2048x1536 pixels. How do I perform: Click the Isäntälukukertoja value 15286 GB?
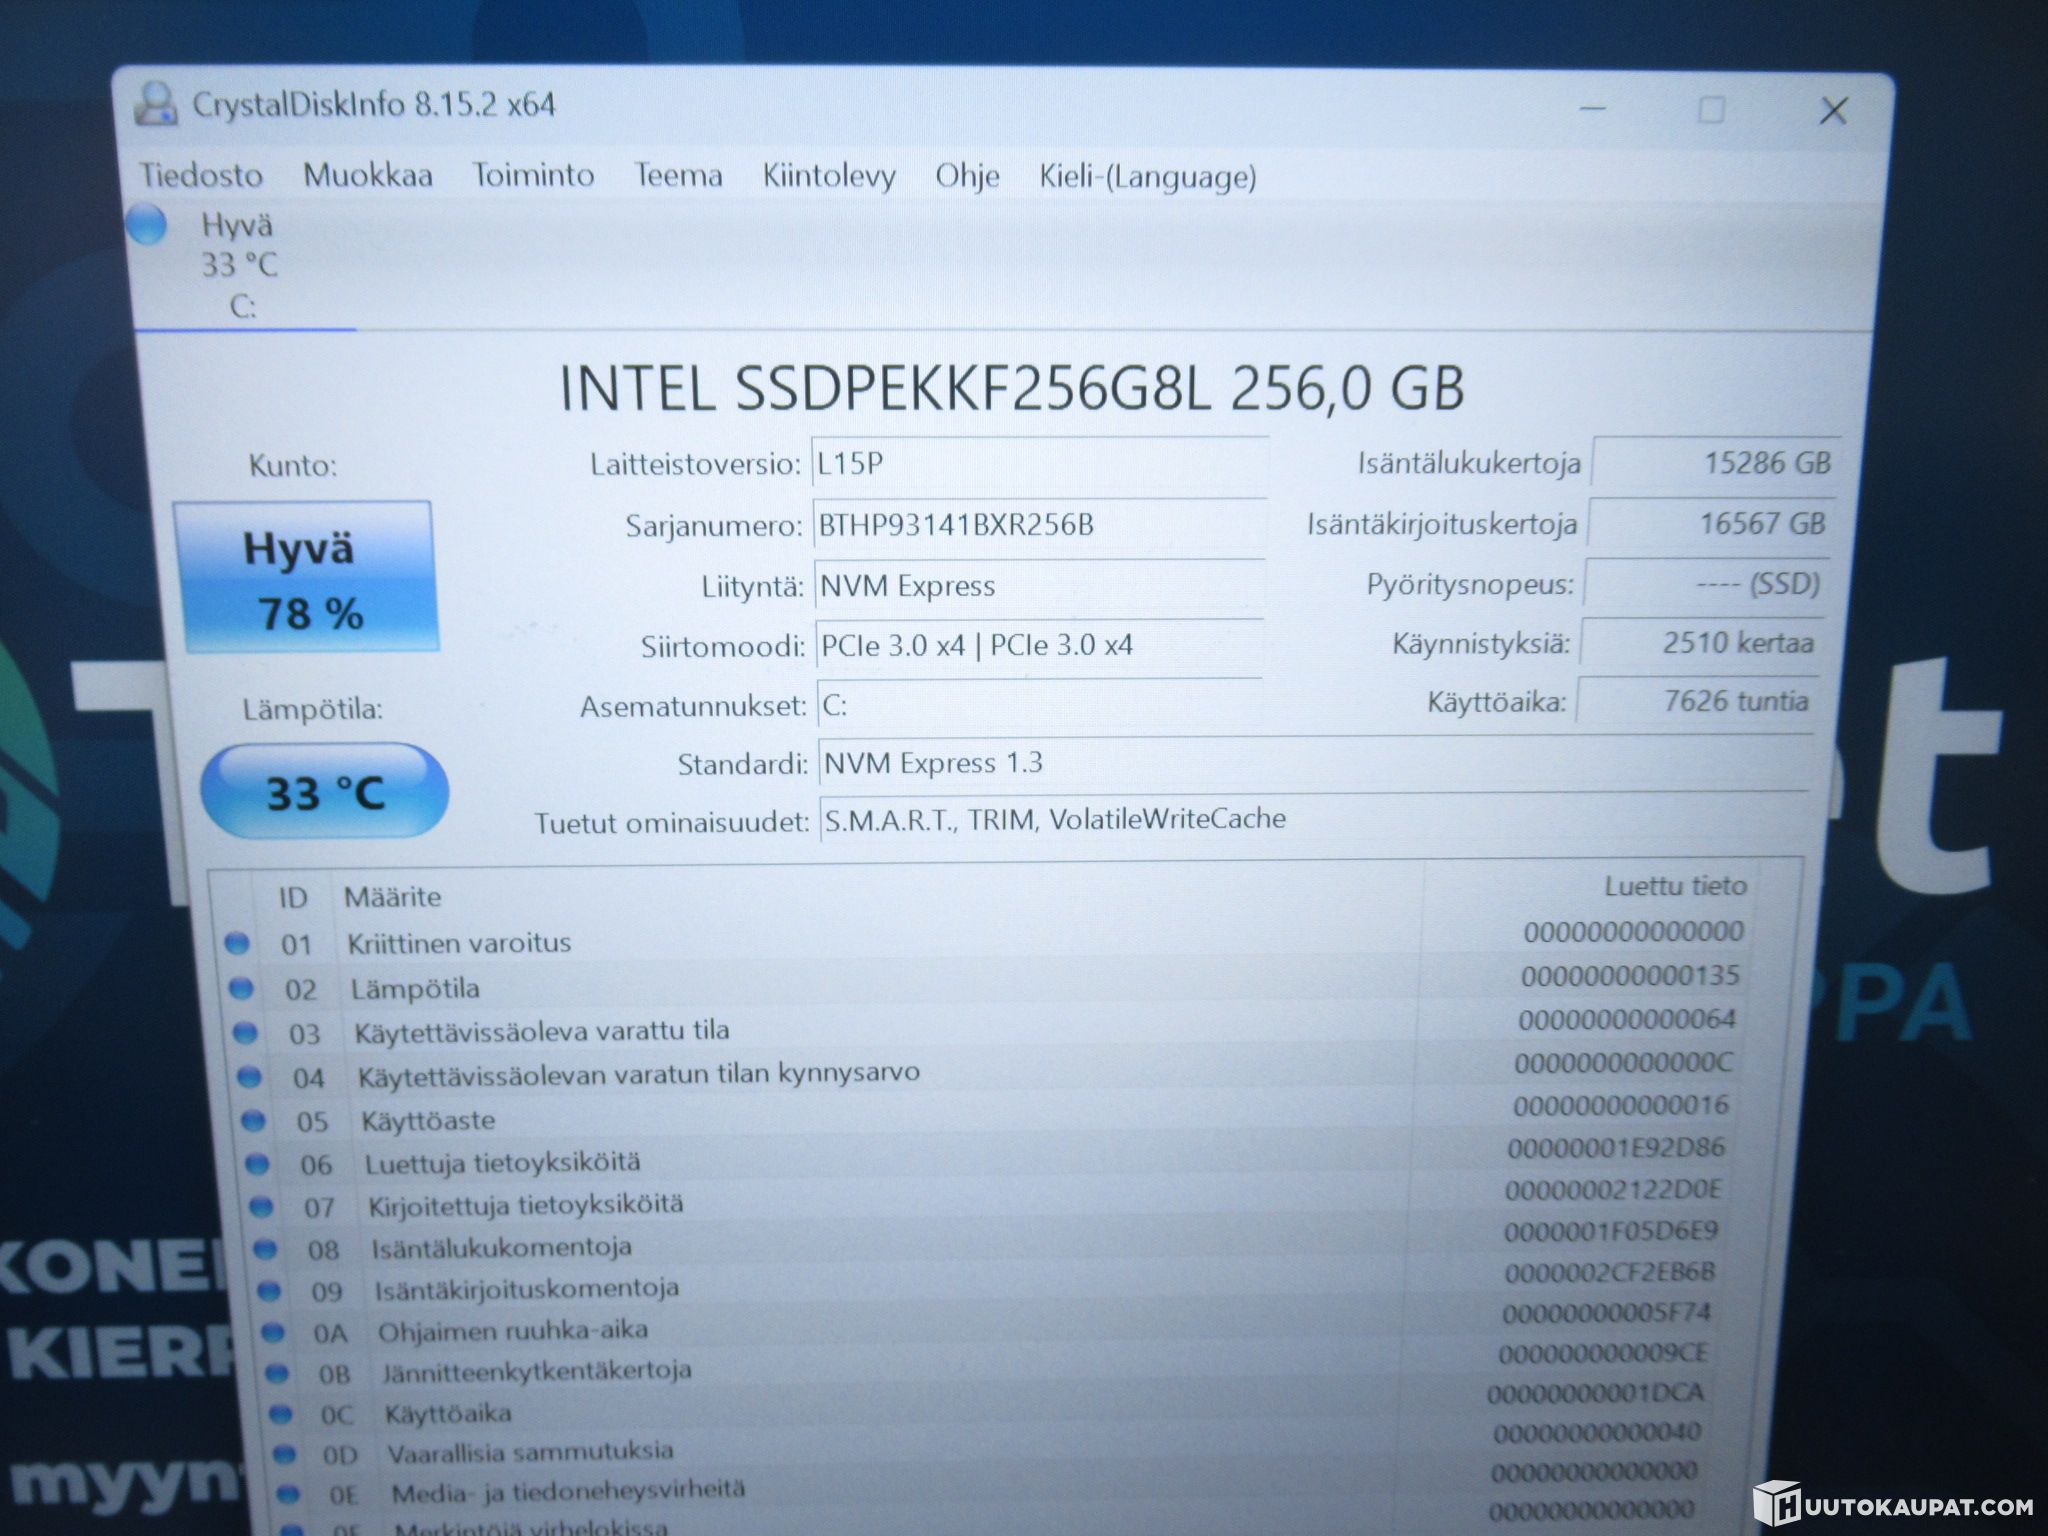tap(1714, 462)
